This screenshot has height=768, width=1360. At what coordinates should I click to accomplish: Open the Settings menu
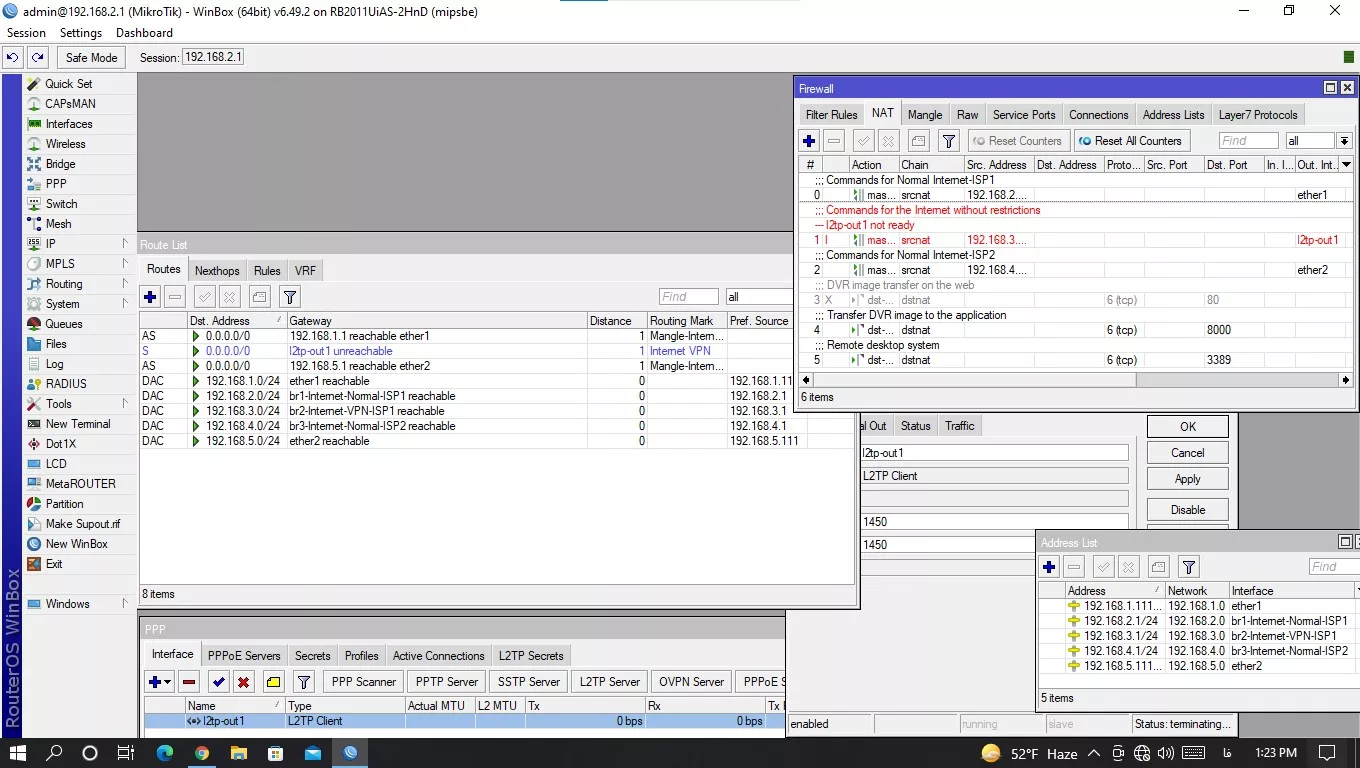(81, 33)
